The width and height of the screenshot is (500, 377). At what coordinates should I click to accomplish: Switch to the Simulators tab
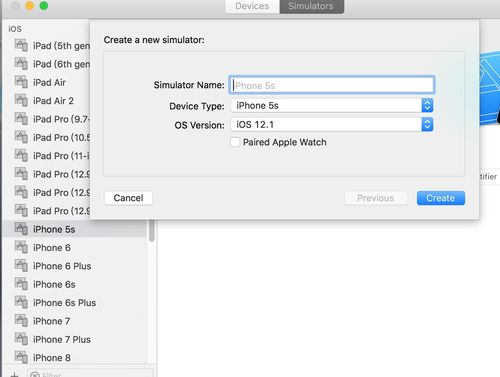(x=311, y=6)
